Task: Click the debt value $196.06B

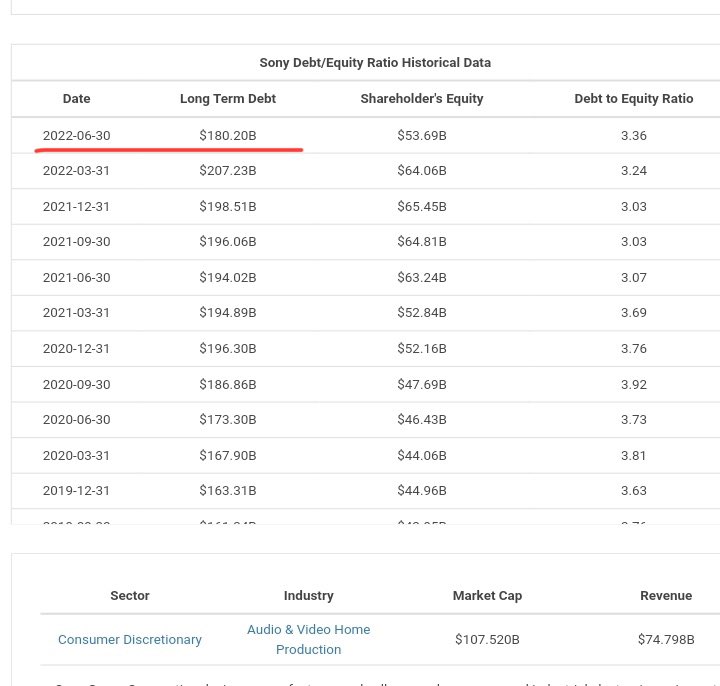Action: coord(228,242)
